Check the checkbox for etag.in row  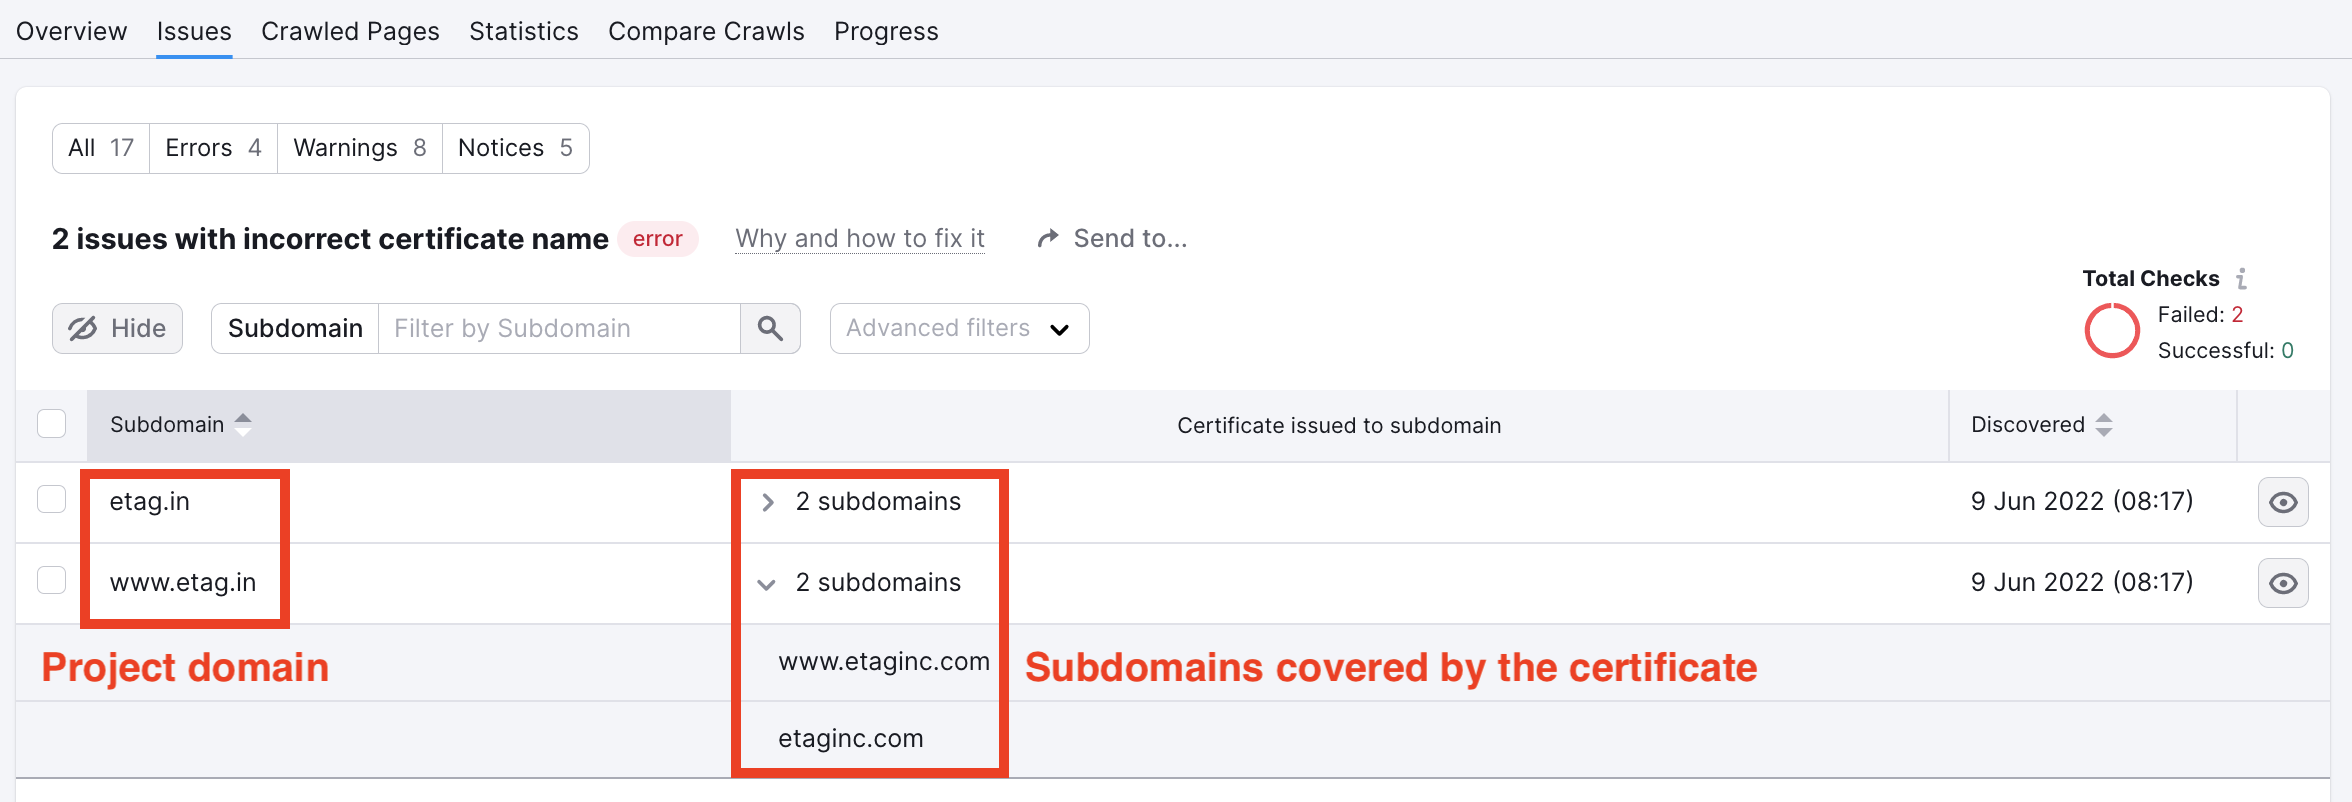[x=51, y=498]
